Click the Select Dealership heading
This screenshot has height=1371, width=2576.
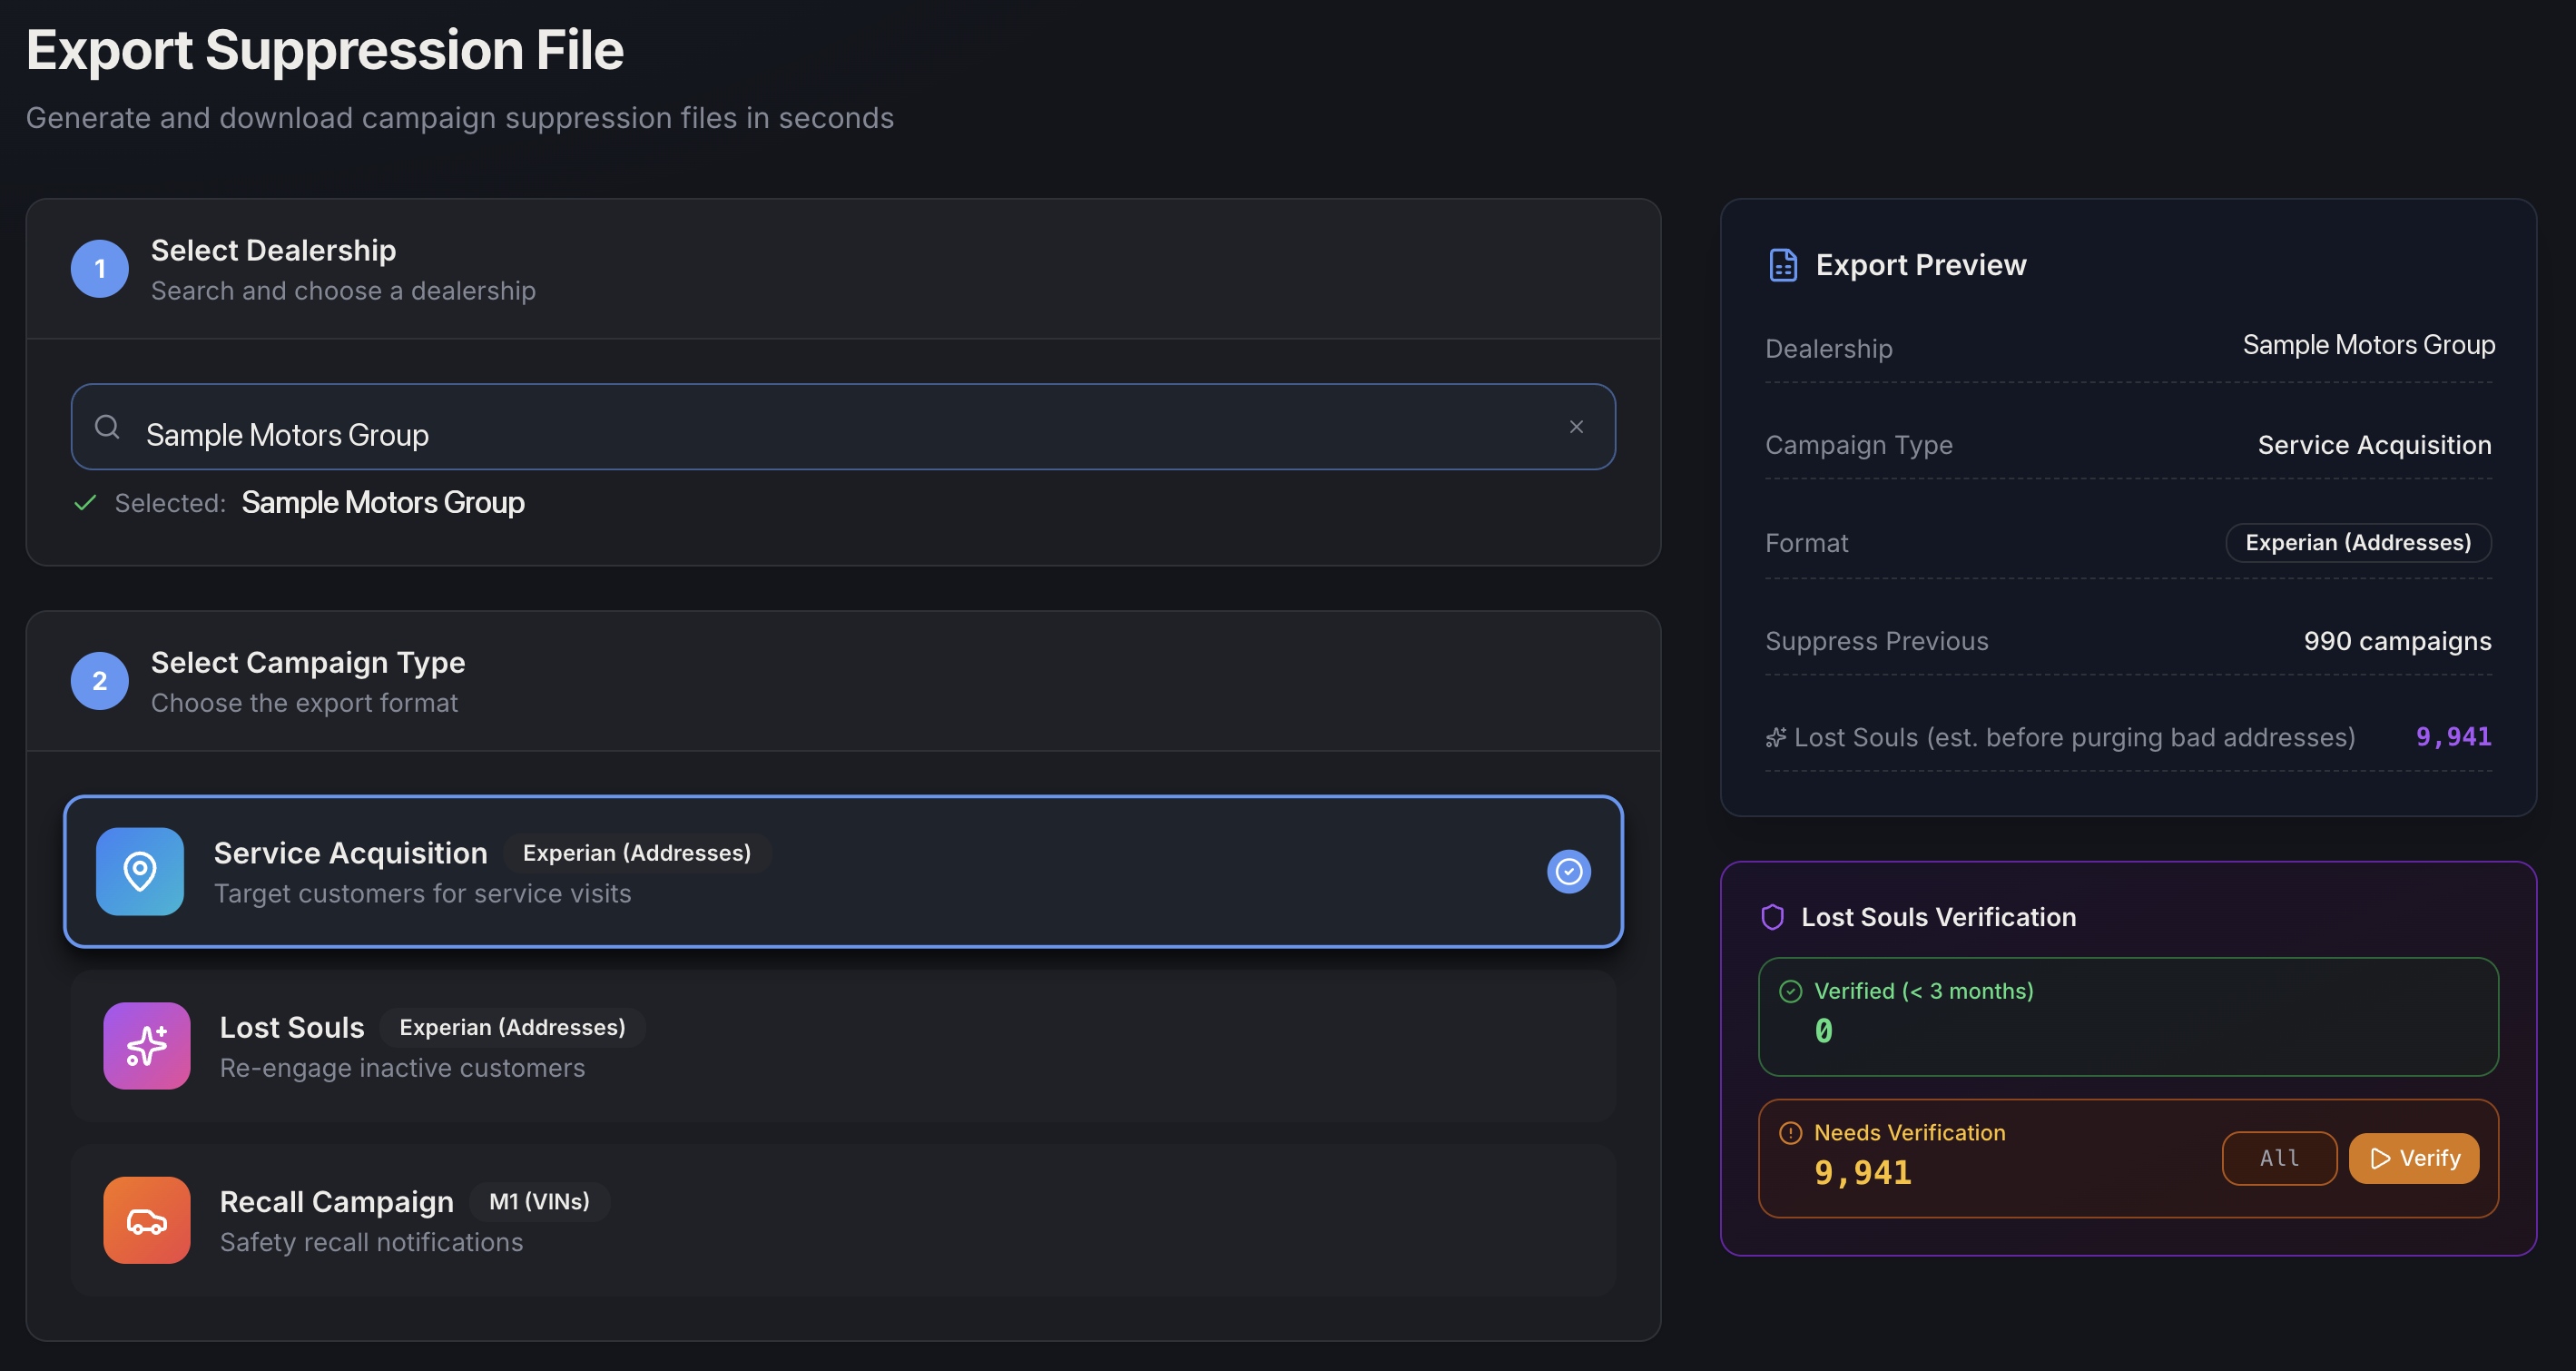point(273,250)
